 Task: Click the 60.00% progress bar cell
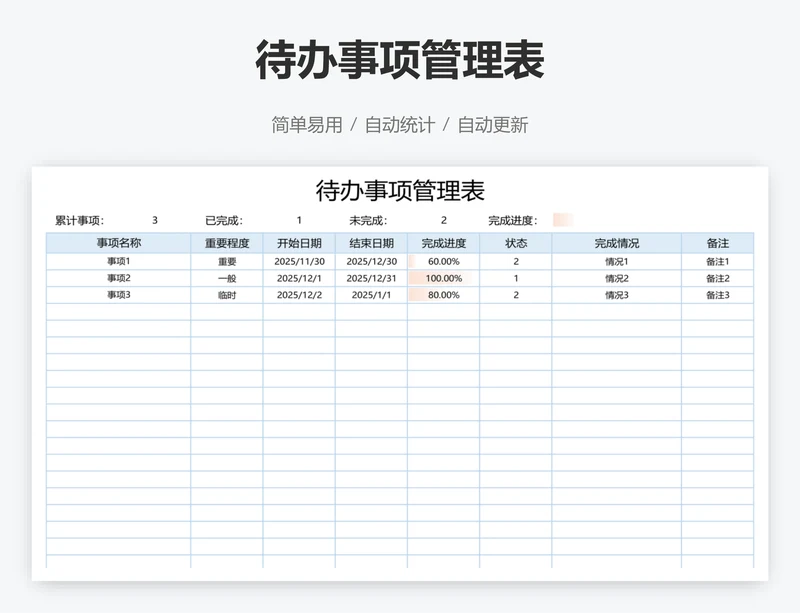click(x=443, y=262)
